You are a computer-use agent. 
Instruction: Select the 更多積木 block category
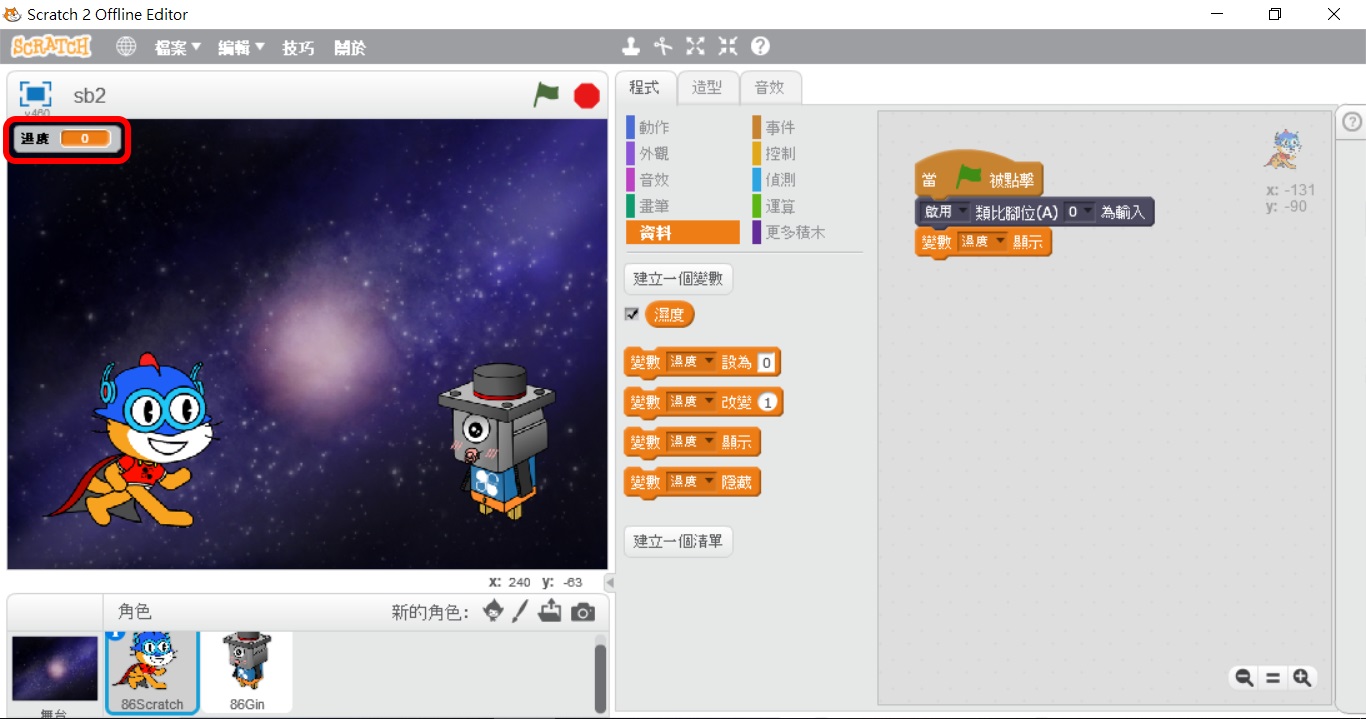click(808, 232)
